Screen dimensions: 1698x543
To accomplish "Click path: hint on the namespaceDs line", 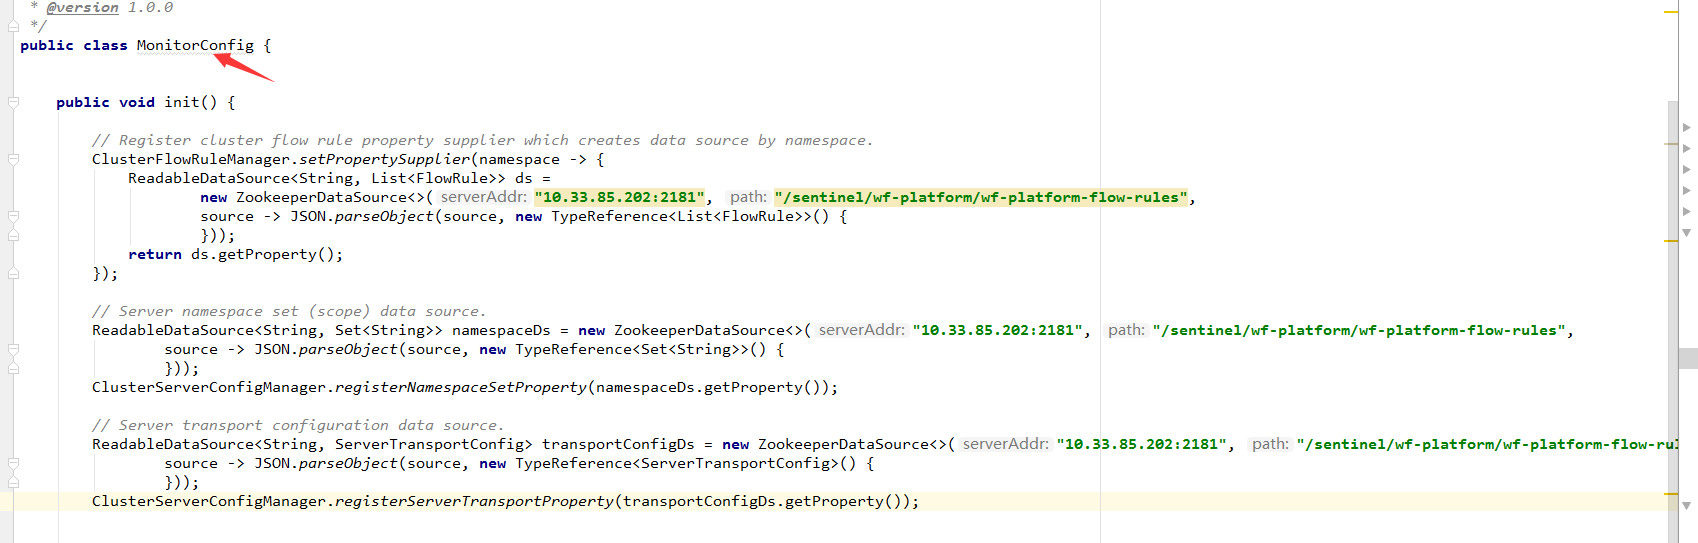I will (1126, 330).
